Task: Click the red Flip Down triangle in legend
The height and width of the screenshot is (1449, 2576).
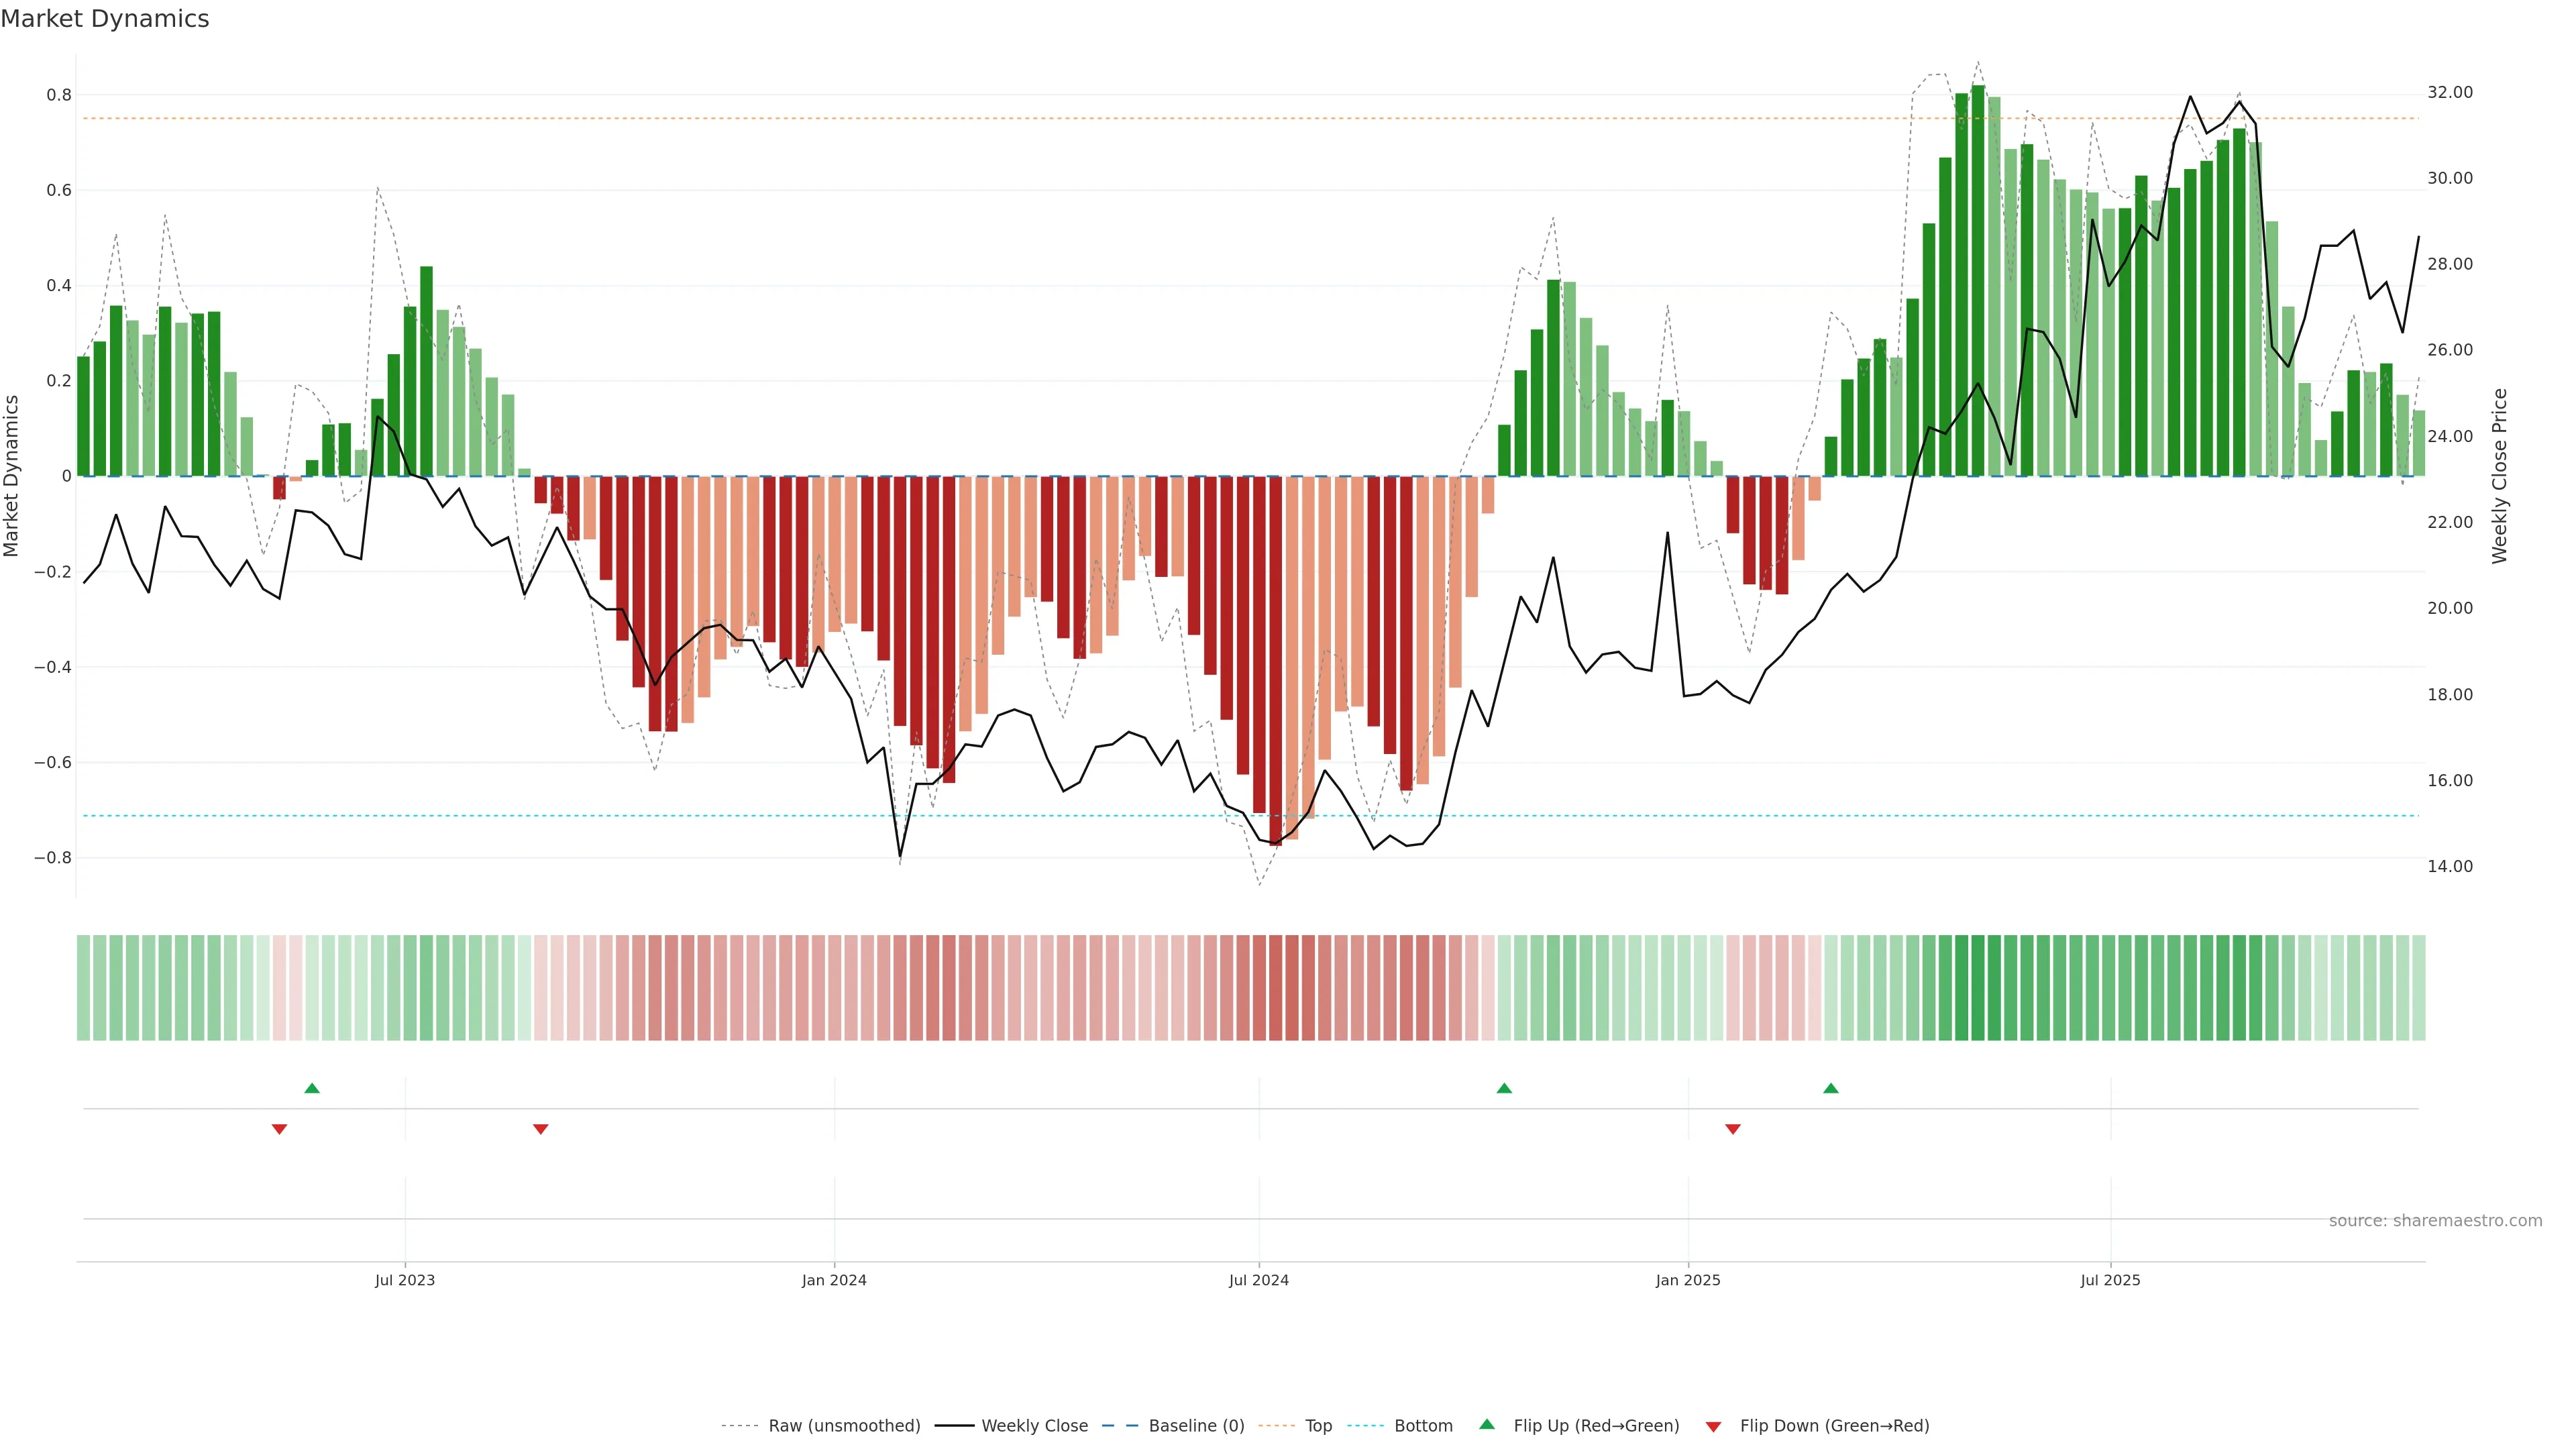Action: [x=1713, y=1426]
